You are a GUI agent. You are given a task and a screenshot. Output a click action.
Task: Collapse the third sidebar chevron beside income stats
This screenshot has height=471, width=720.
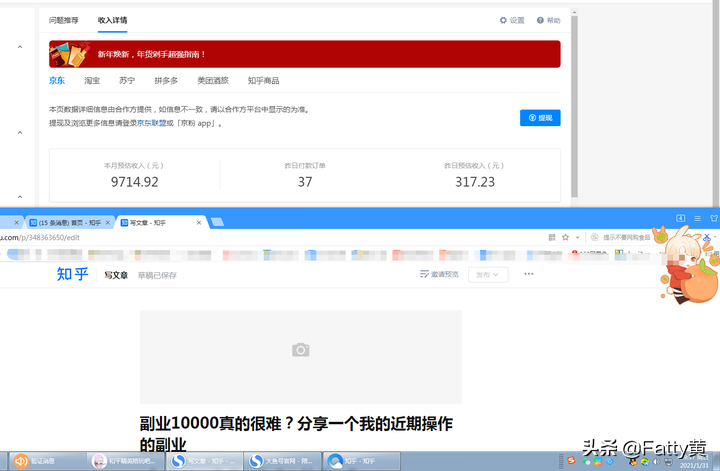[x=20, y=197]
